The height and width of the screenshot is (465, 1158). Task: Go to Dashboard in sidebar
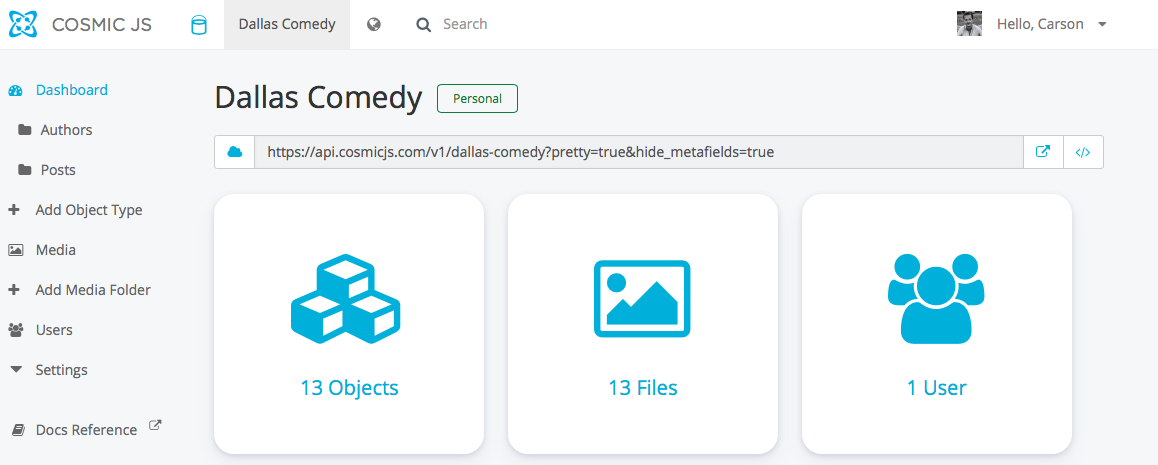click(x=71, y=90)
